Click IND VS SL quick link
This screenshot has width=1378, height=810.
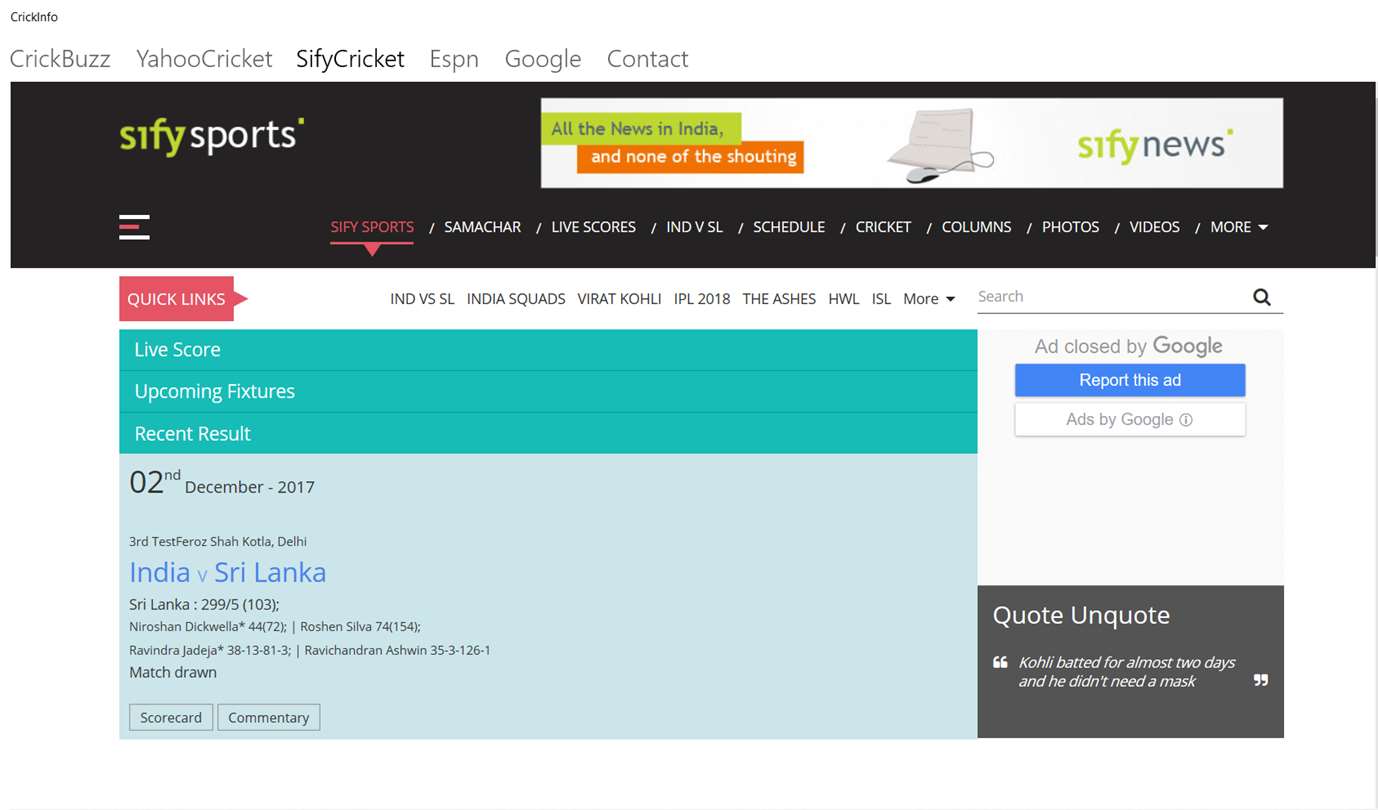coord(422,299)
